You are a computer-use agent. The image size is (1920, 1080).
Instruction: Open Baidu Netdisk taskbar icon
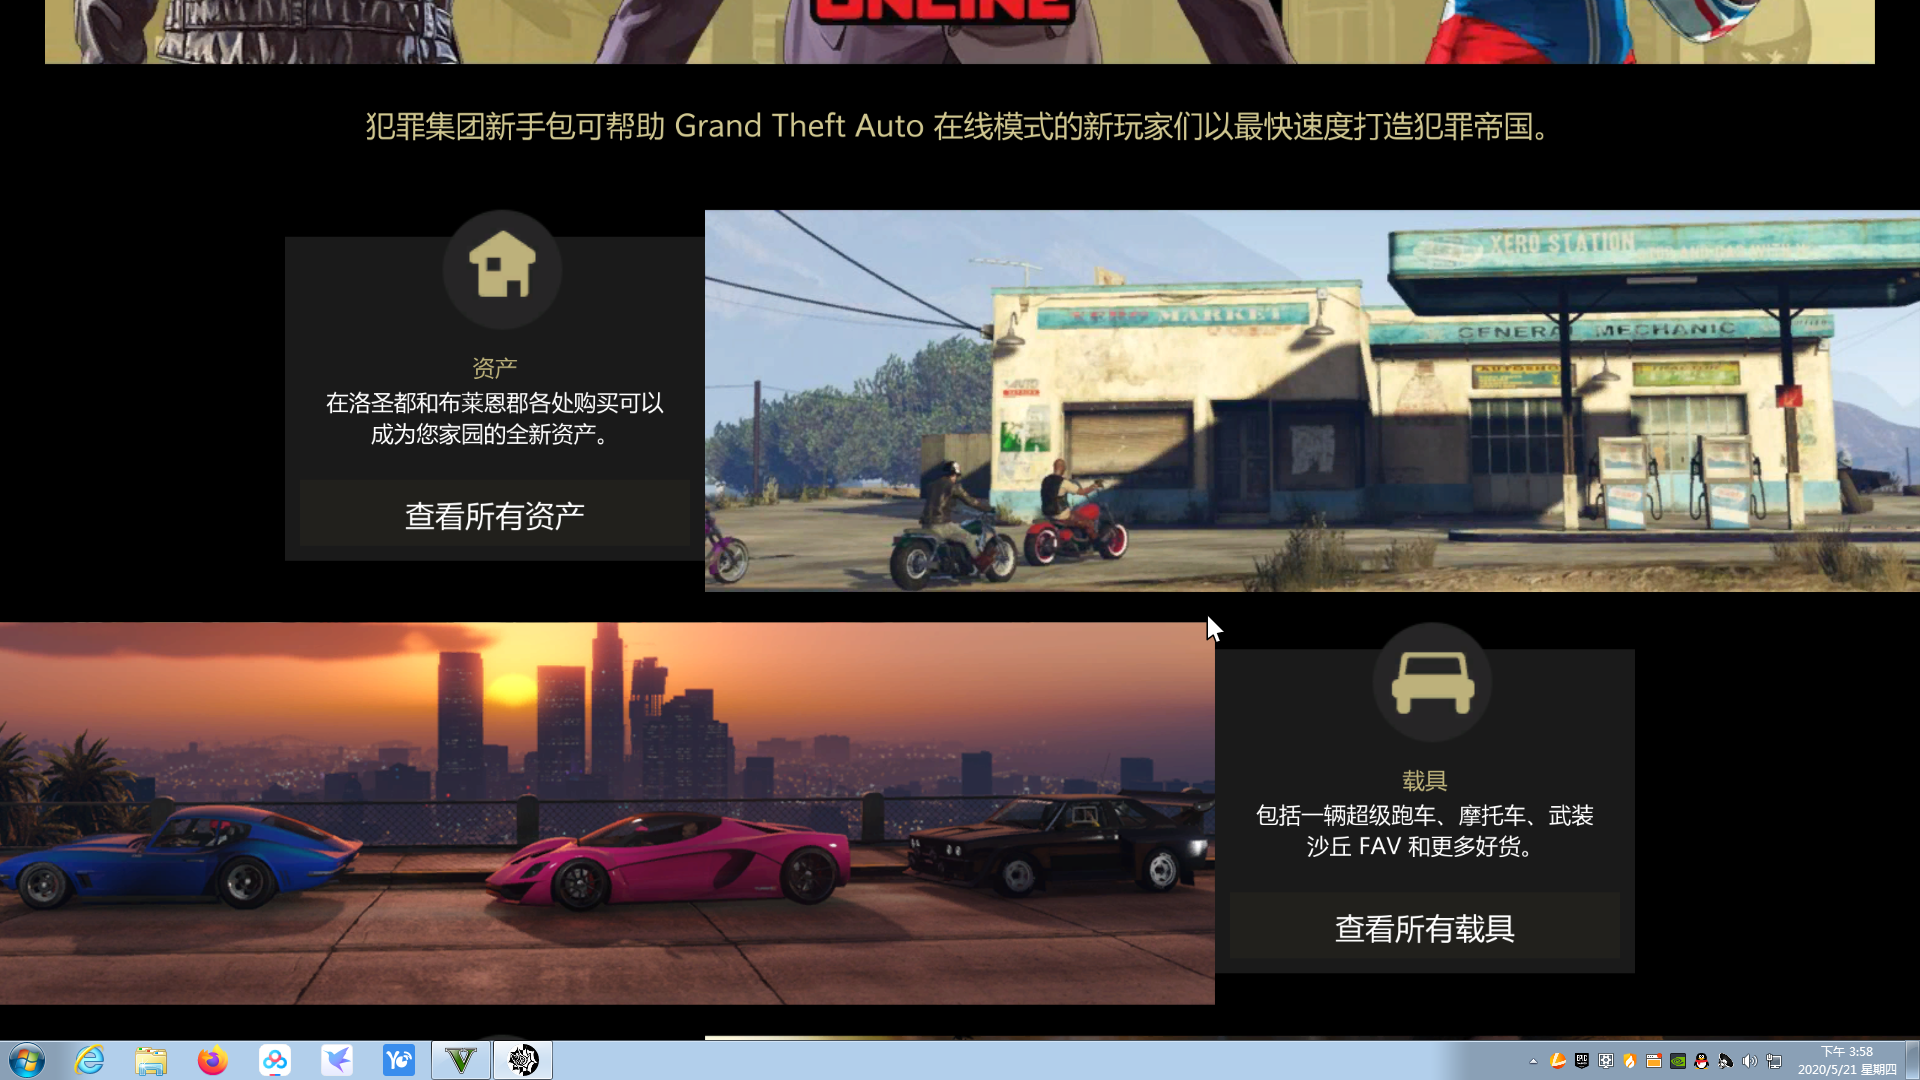coord(274,1060)
